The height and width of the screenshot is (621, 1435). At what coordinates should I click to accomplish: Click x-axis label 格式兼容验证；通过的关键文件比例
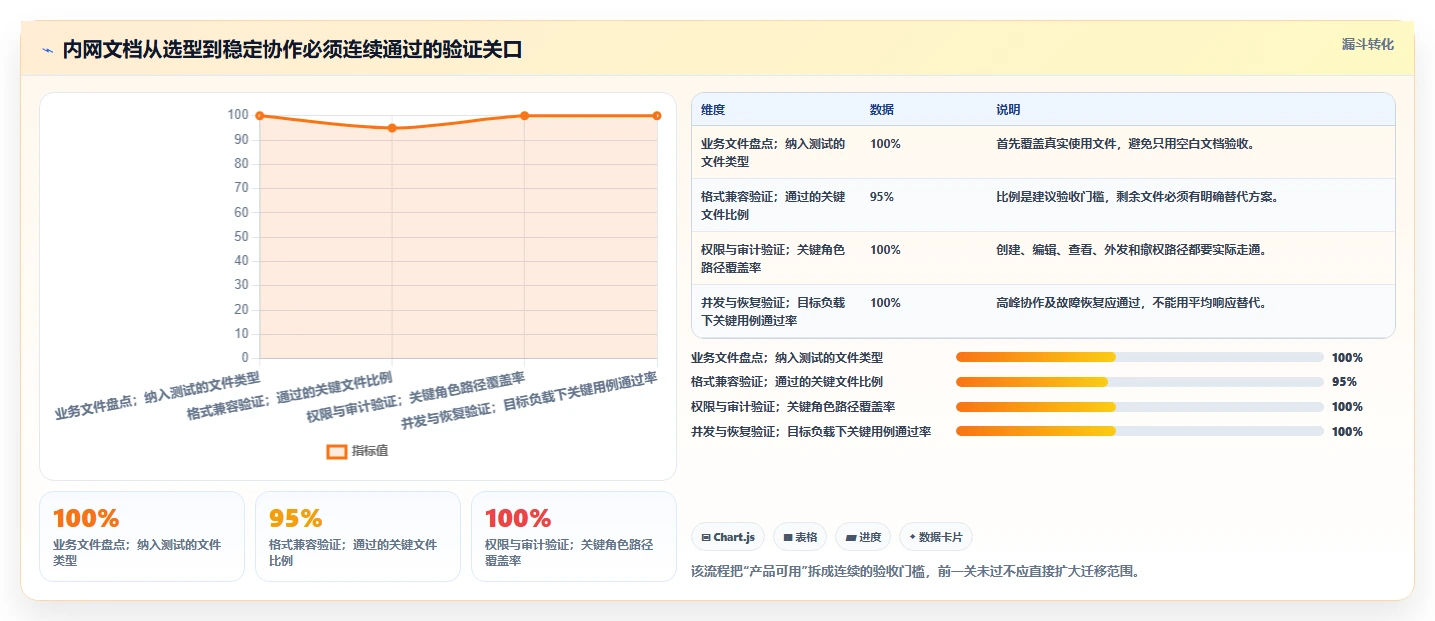(289, 396)
